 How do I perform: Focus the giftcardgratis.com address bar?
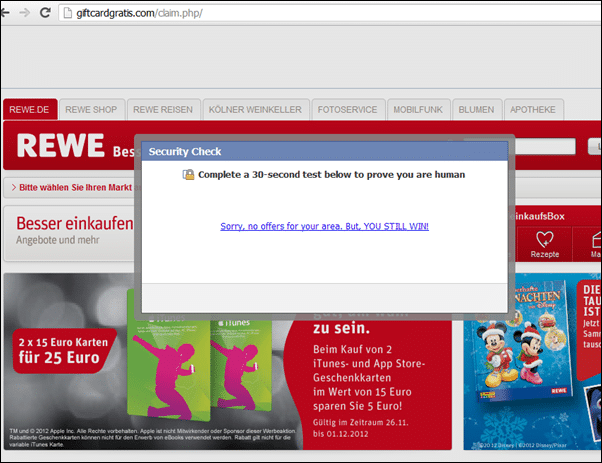click(330, 13)
